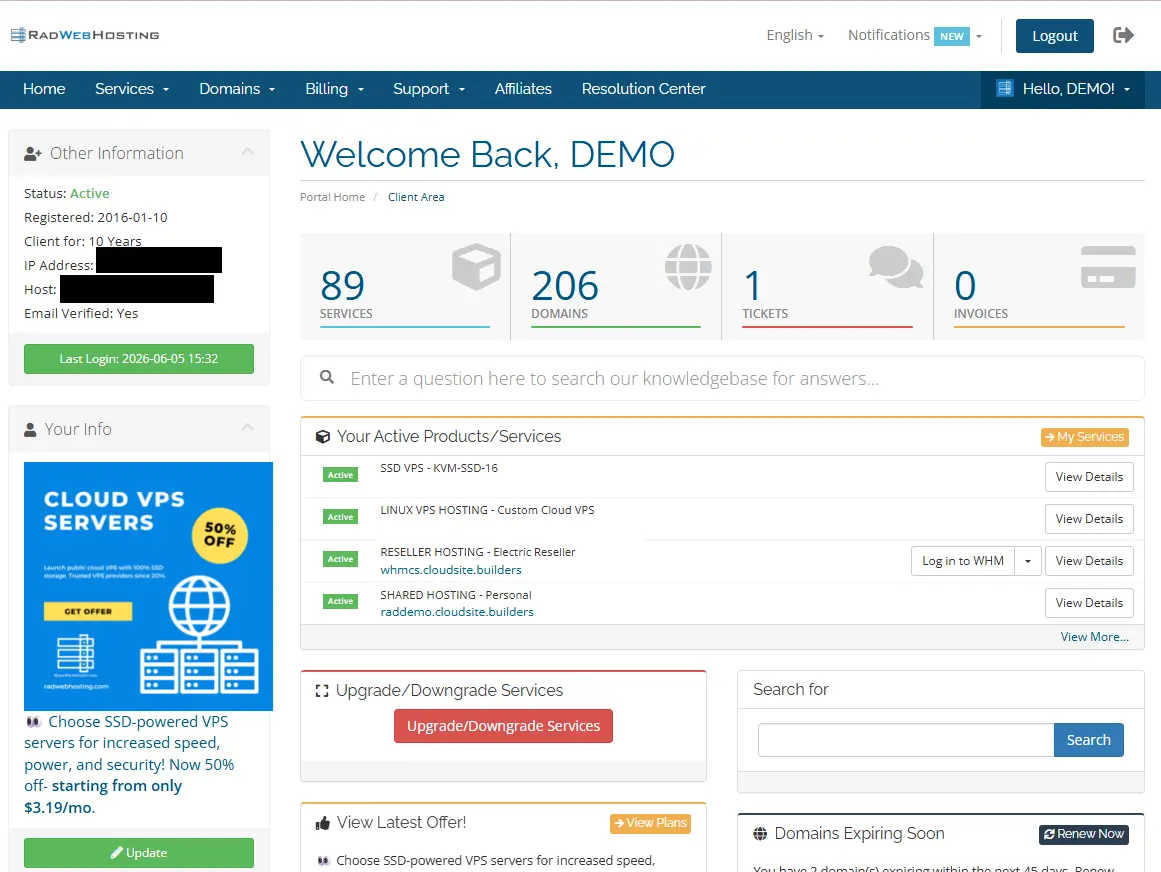Click the red Upgrade/Downgrade Services button
This screenshot has width=1161, height=872.
[x=503, y=726]
